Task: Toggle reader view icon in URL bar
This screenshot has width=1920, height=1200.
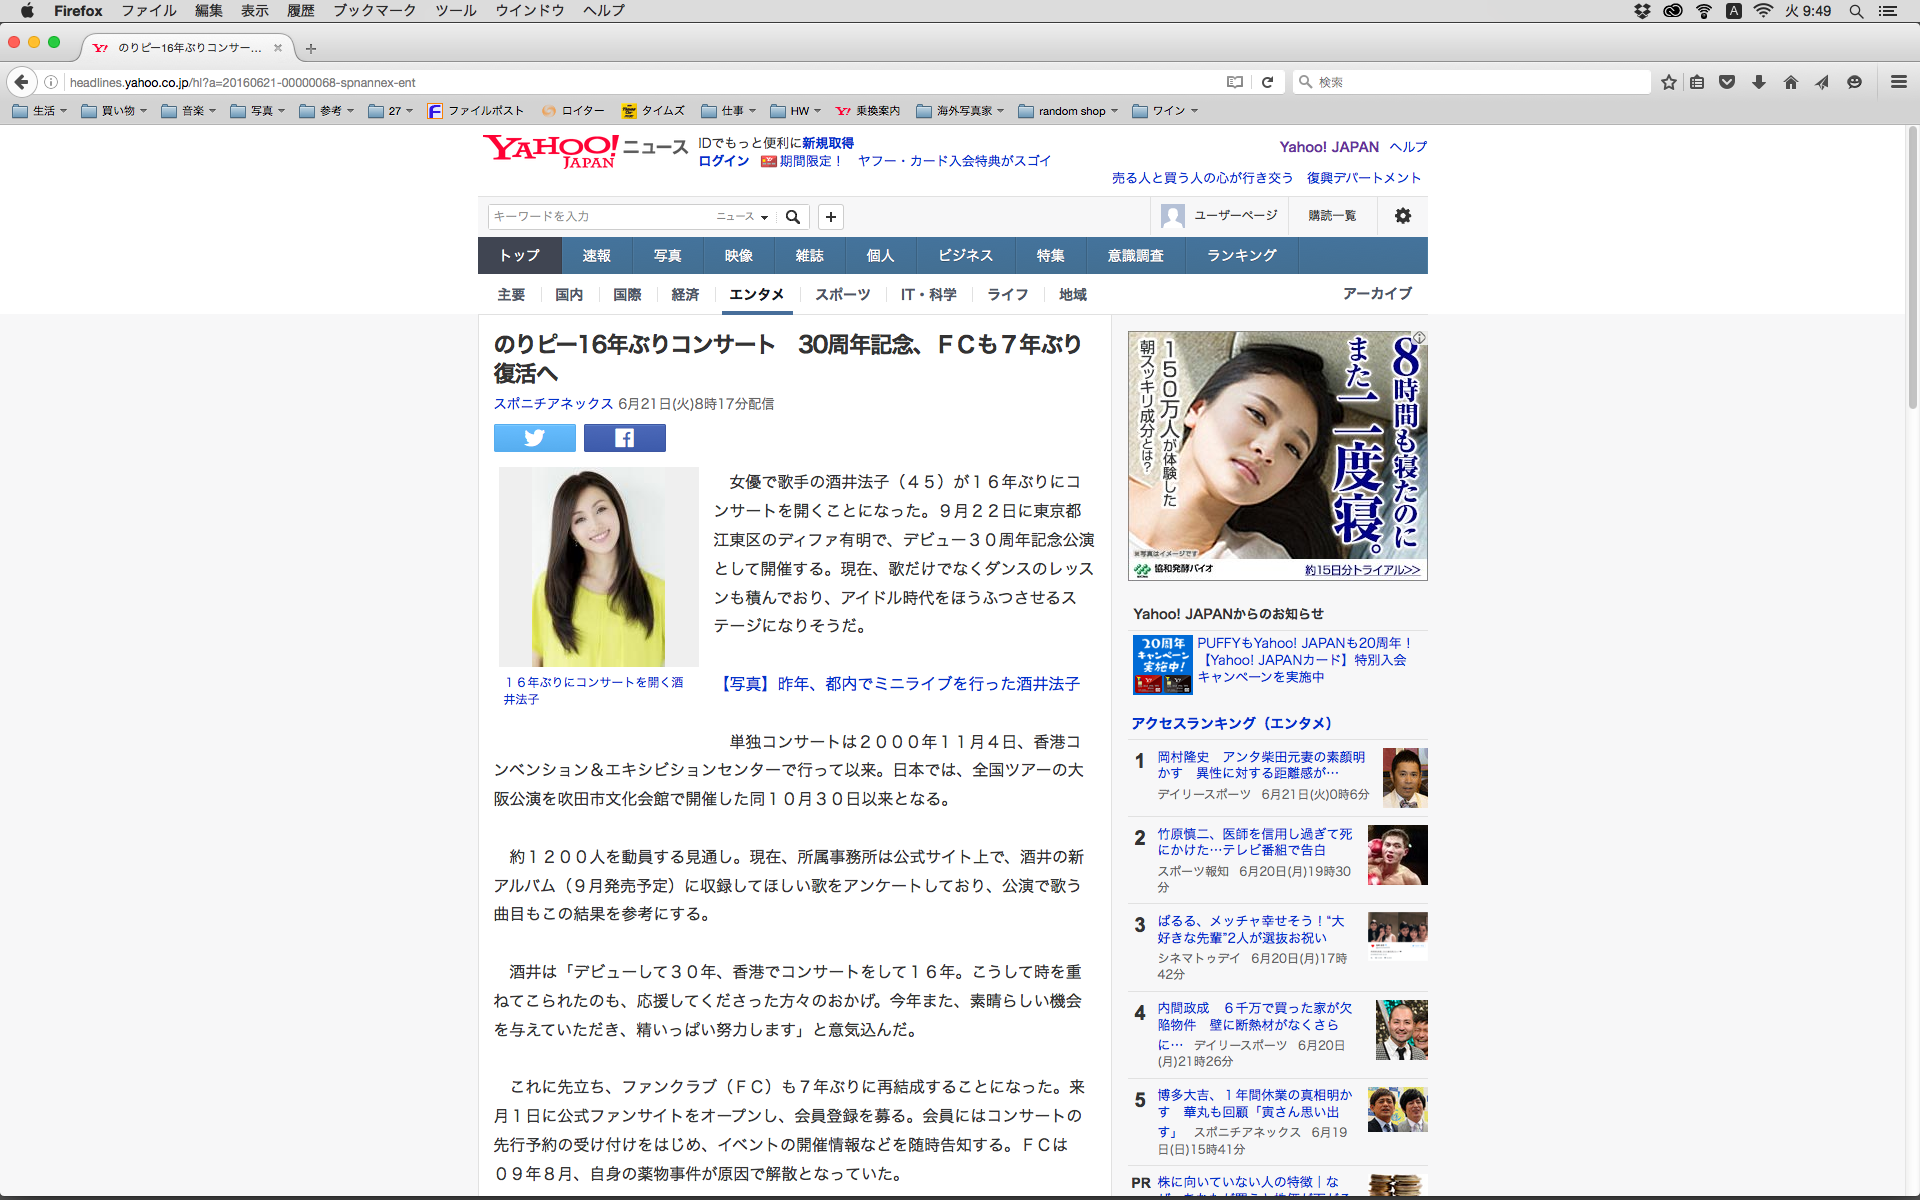Action: click(1235, 82)
